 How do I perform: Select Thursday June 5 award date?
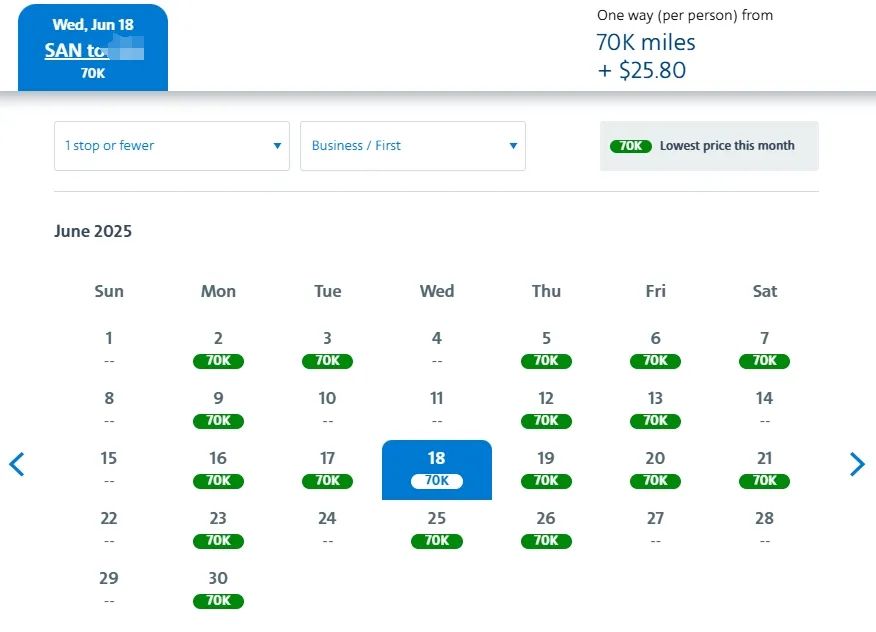pos(546,349)
